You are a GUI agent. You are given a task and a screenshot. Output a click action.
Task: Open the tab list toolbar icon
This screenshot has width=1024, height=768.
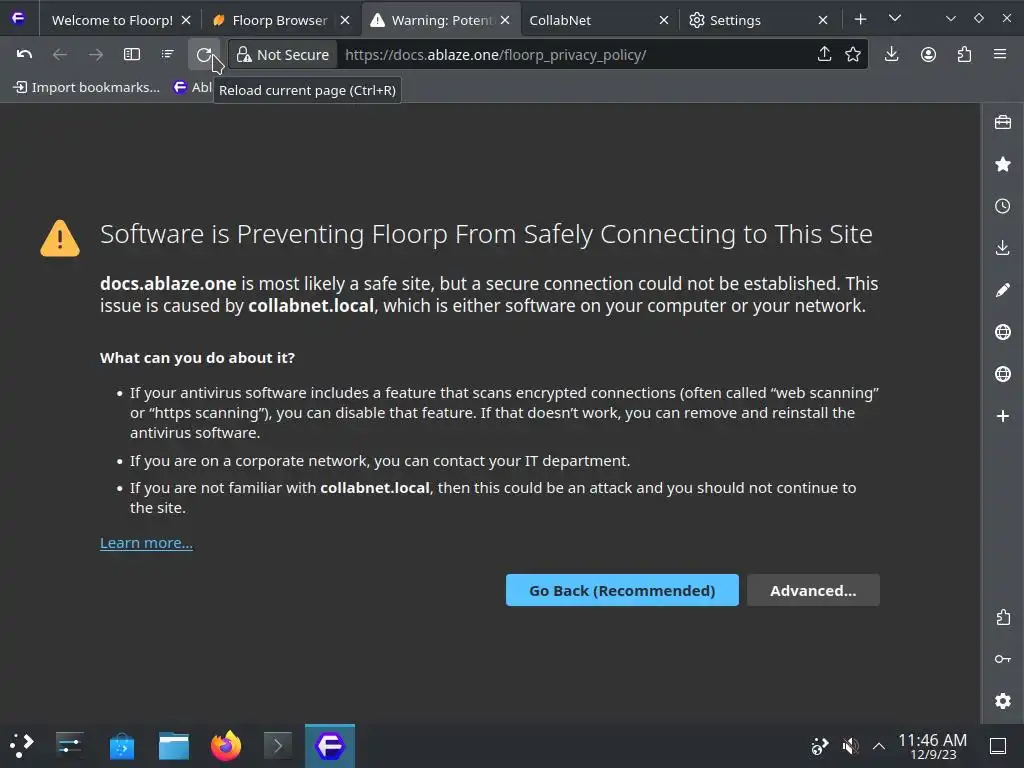click(x=168, y=54)
